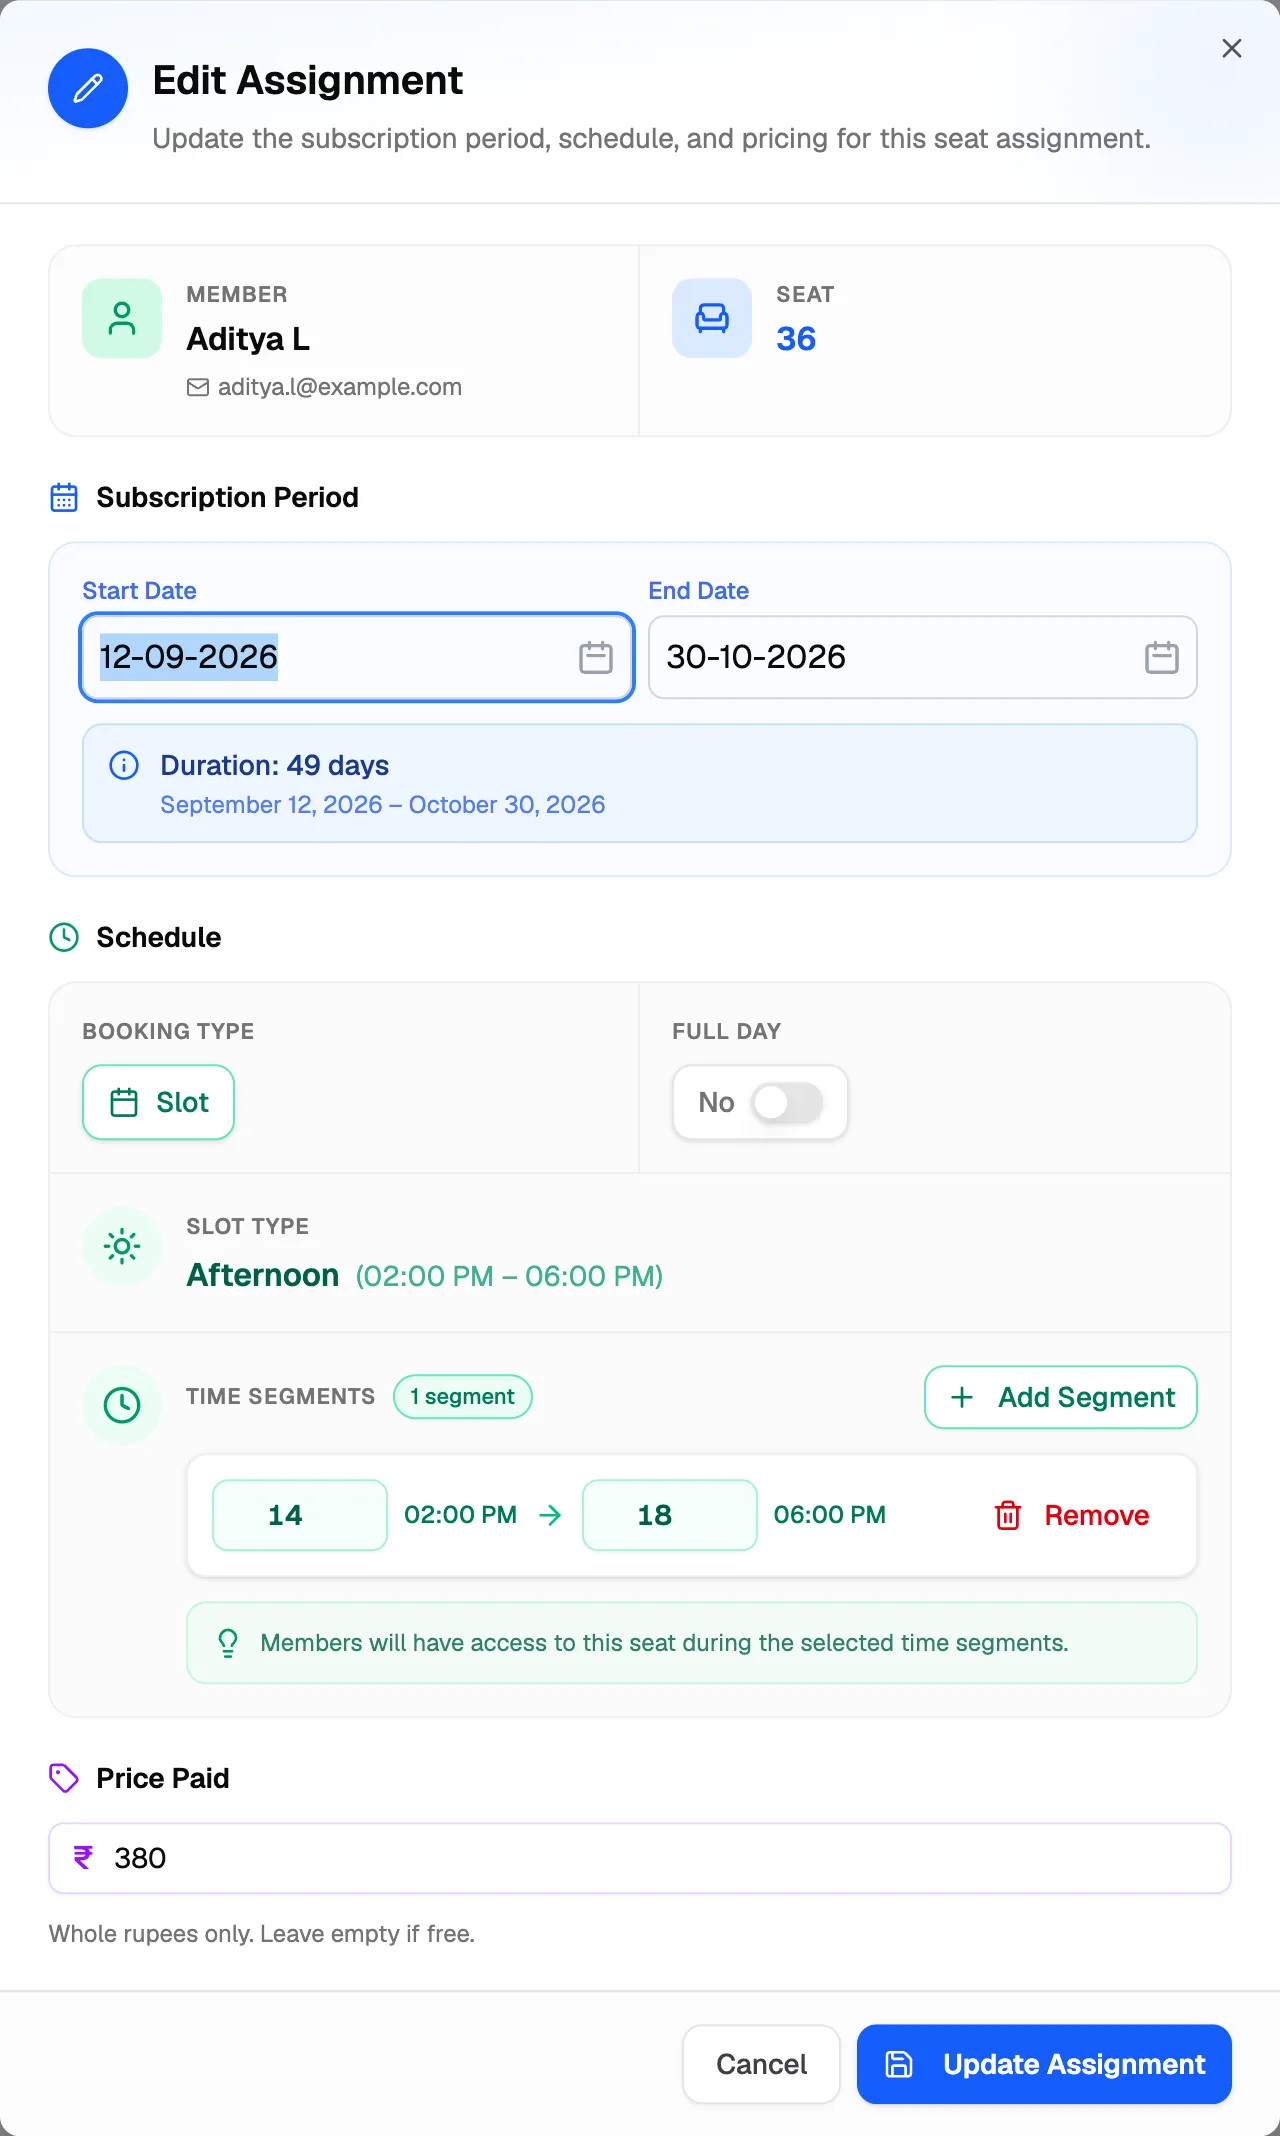Click the Price Paid amount field
The image size is (1280, 2136).
pos(640,1858)
